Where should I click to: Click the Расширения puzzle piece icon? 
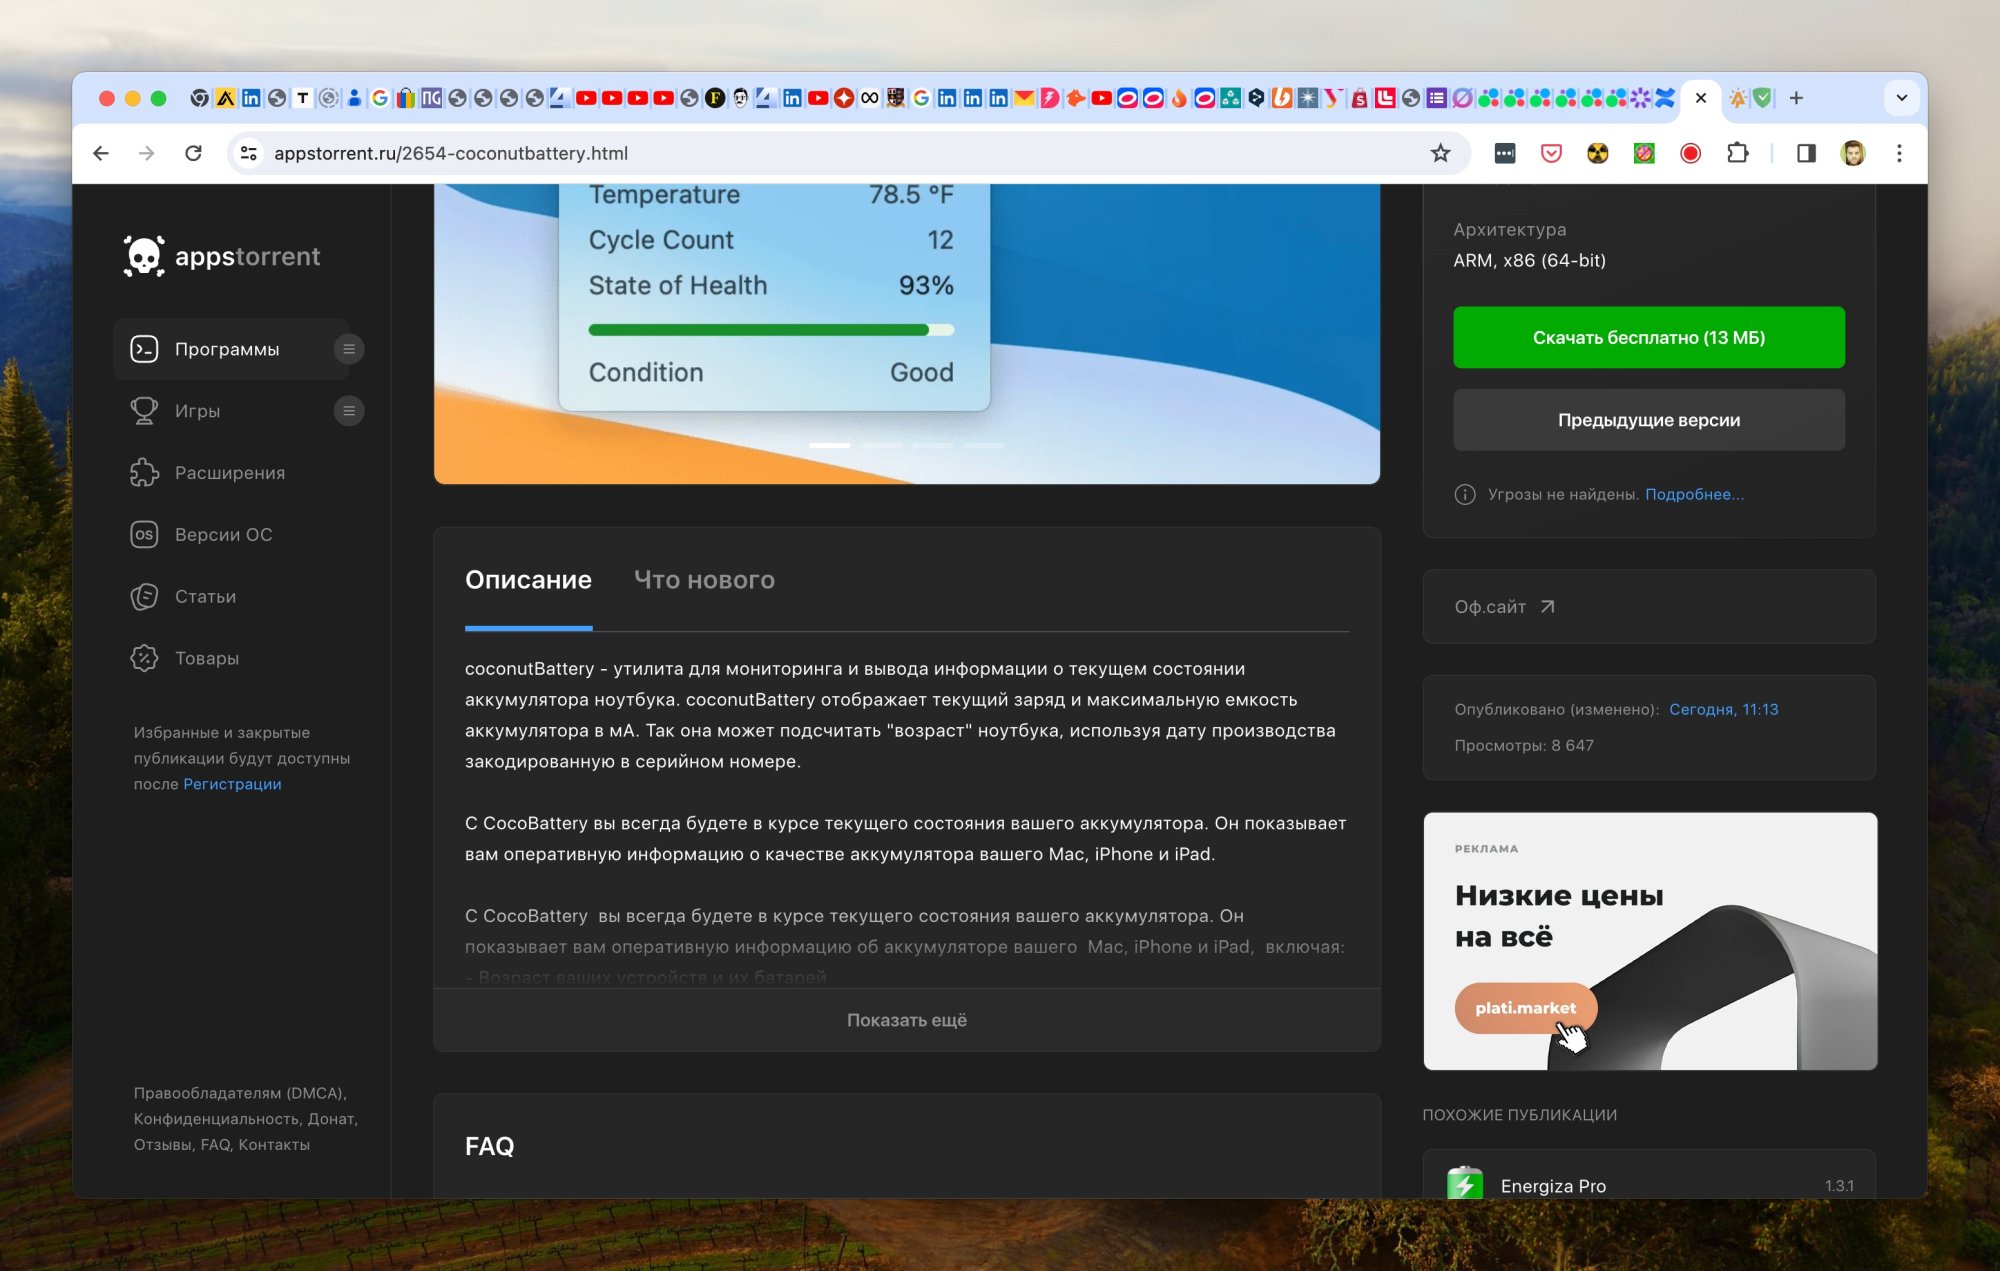[x=144, y=473]
